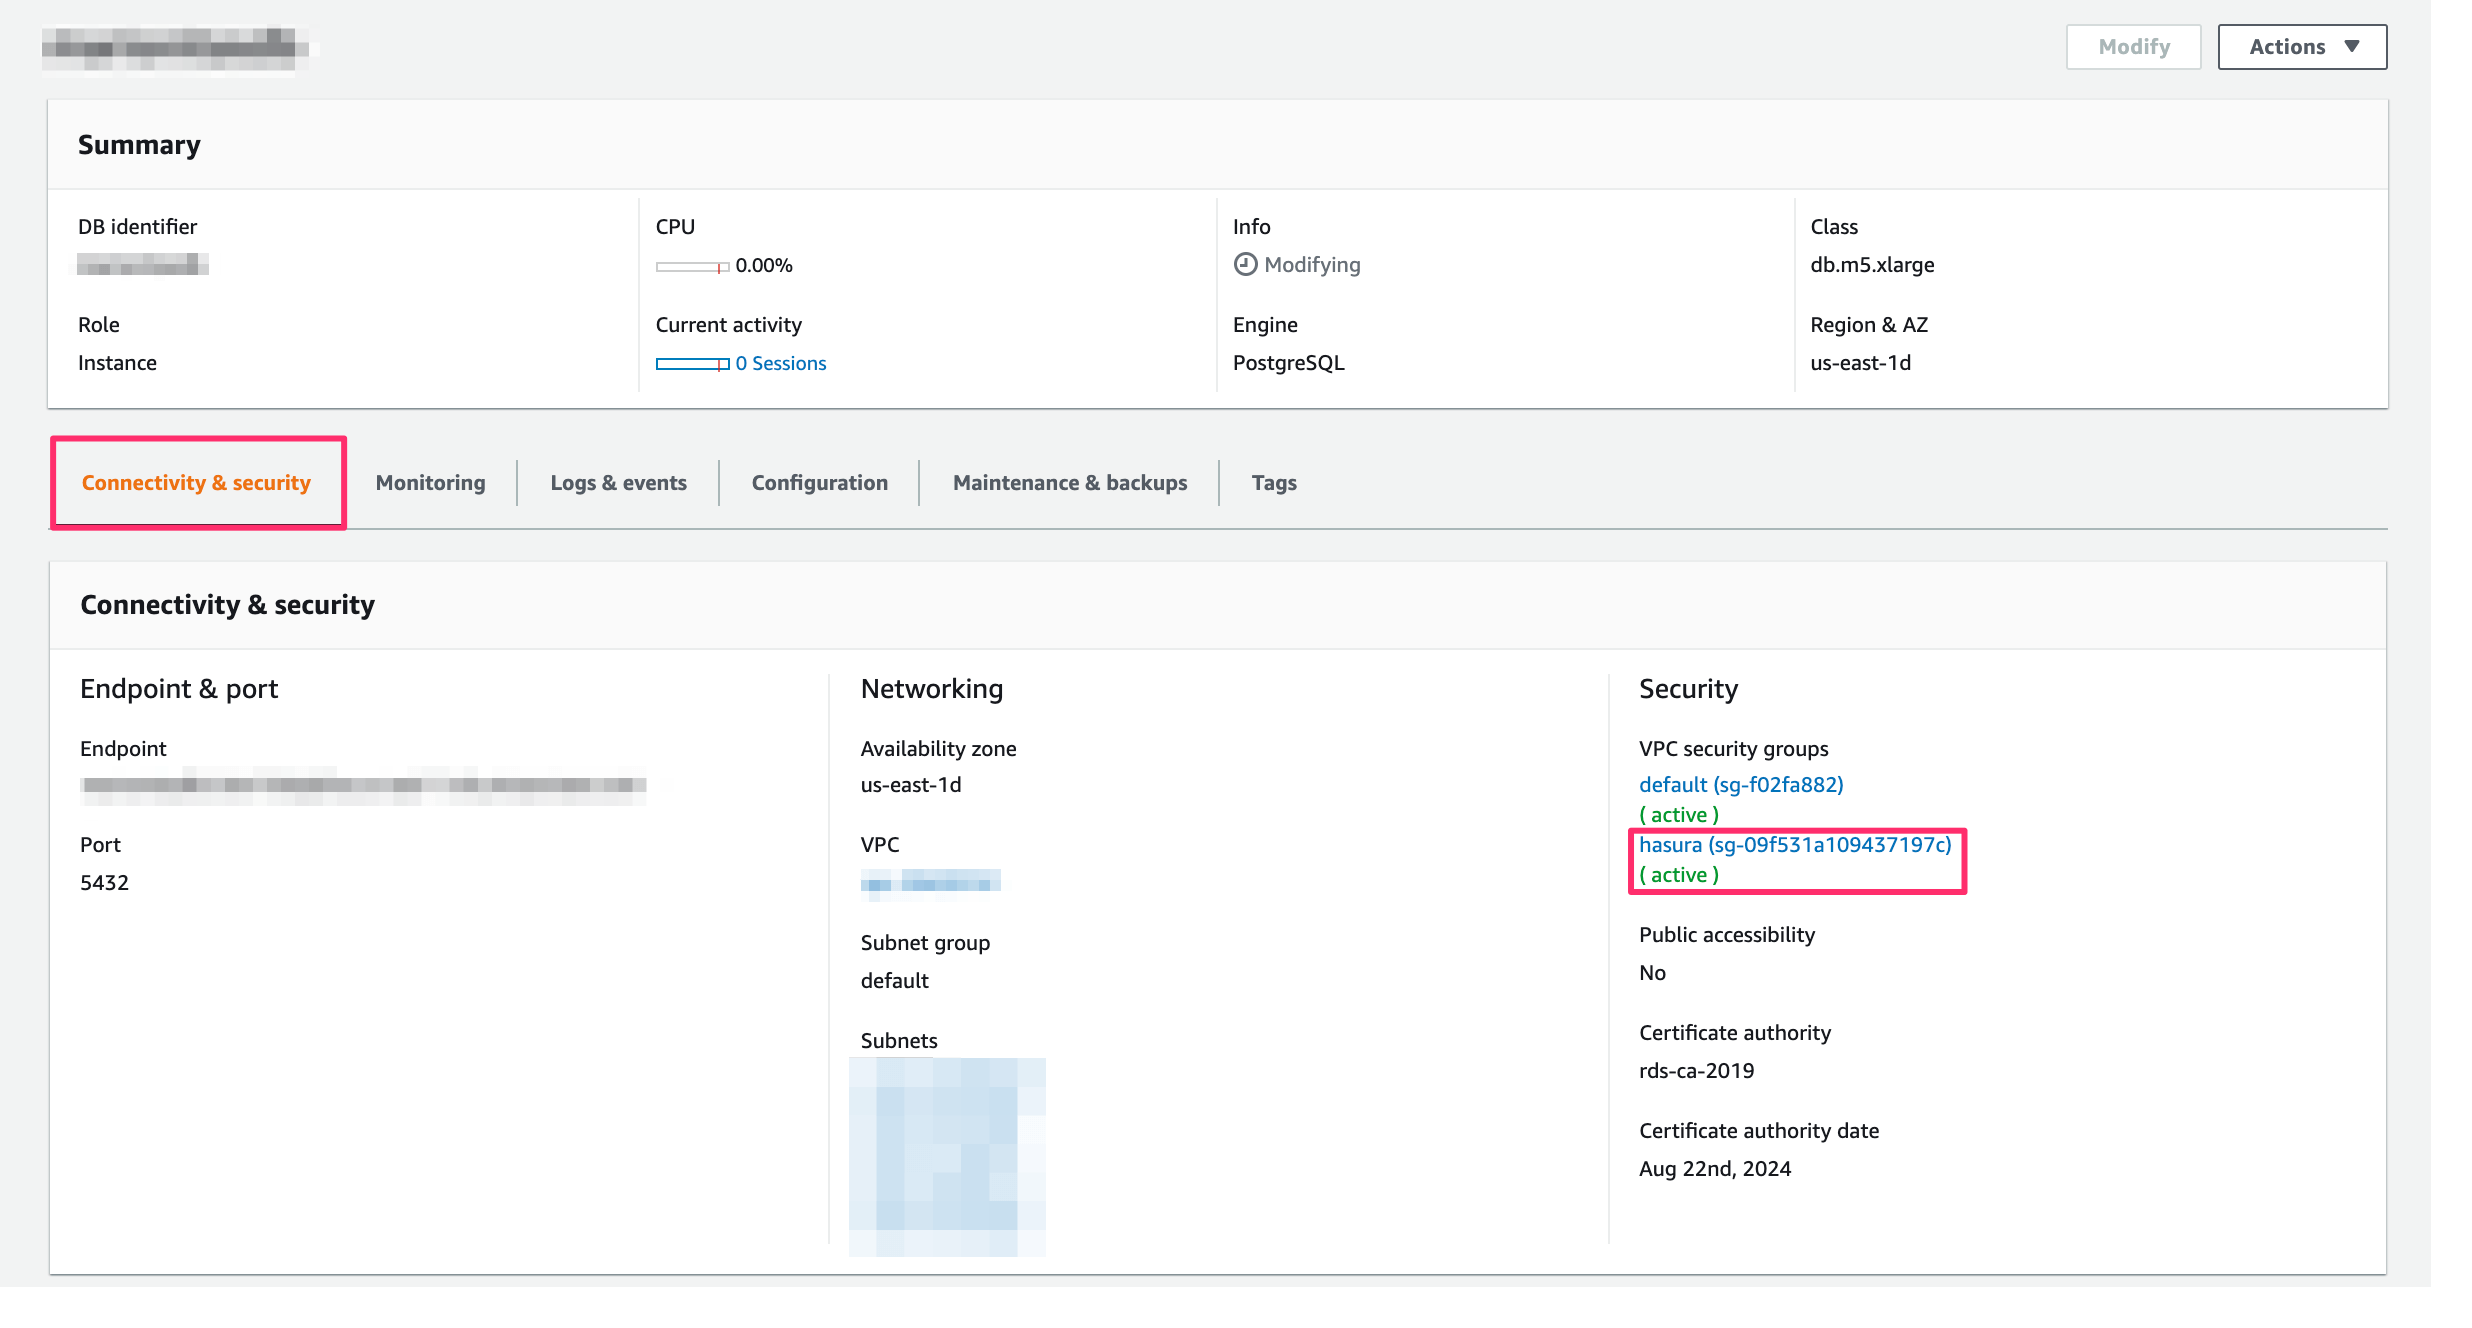Switch to the Tags tab
2472x1328 pixels.
pyautogui.click(x=1273, y=482)
